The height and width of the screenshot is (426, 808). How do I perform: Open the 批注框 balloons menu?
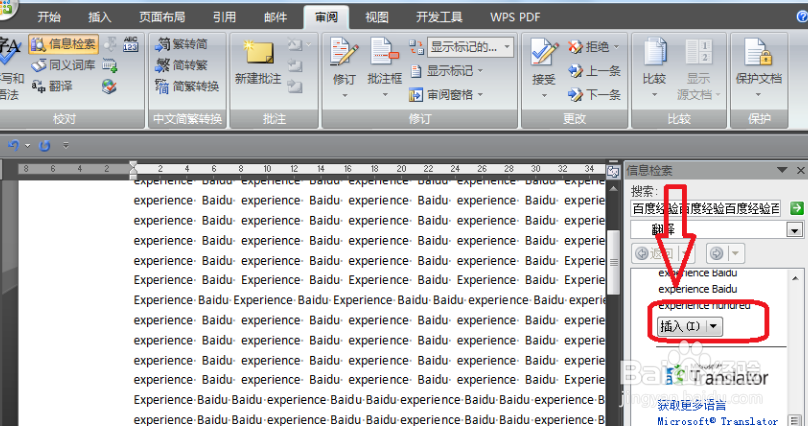click(x=384, y=67)
